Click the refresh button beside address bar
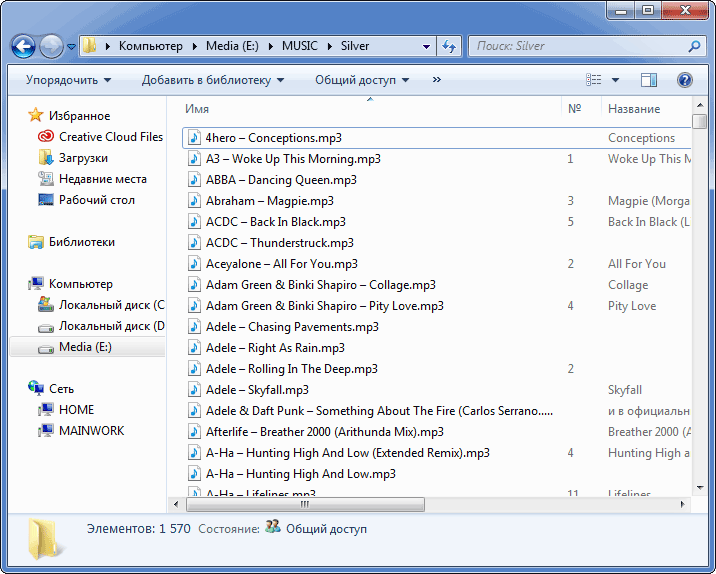The height and width of the screenshot is (574, 716). (x=450, y=46)
